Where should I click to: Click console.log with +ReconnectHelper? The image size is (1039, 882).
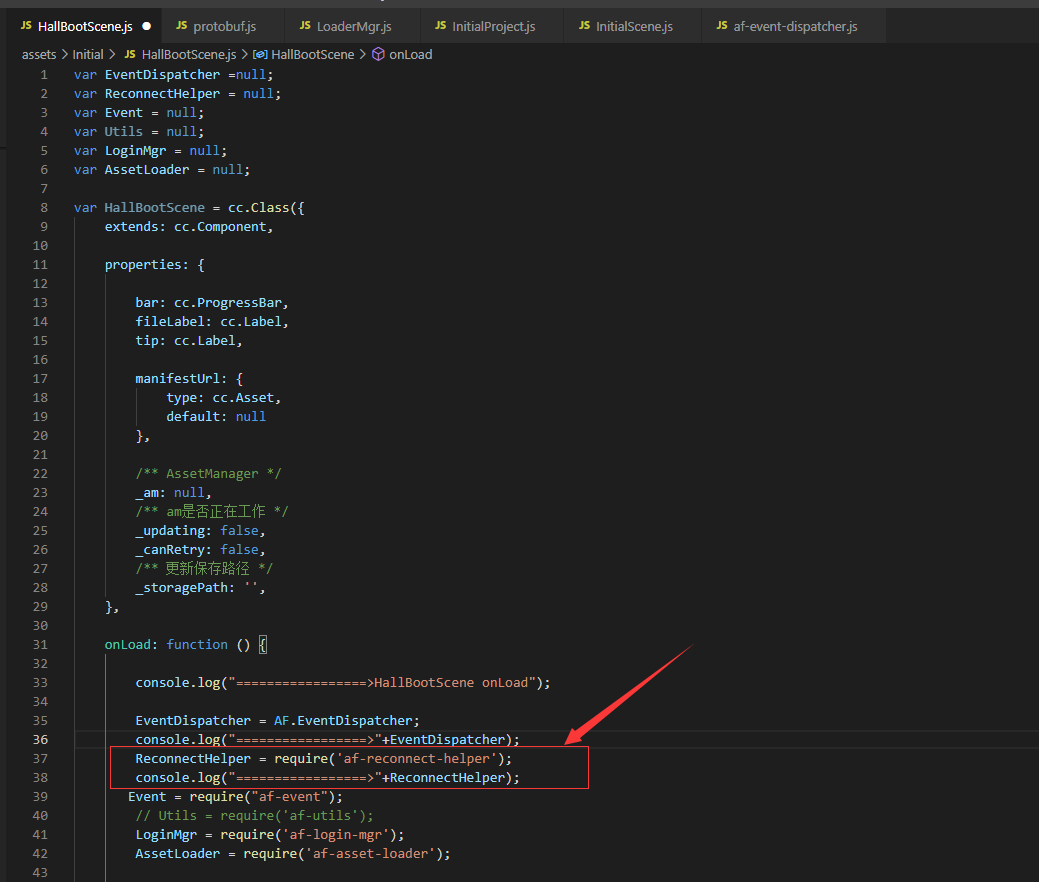(x=327, y=777)
